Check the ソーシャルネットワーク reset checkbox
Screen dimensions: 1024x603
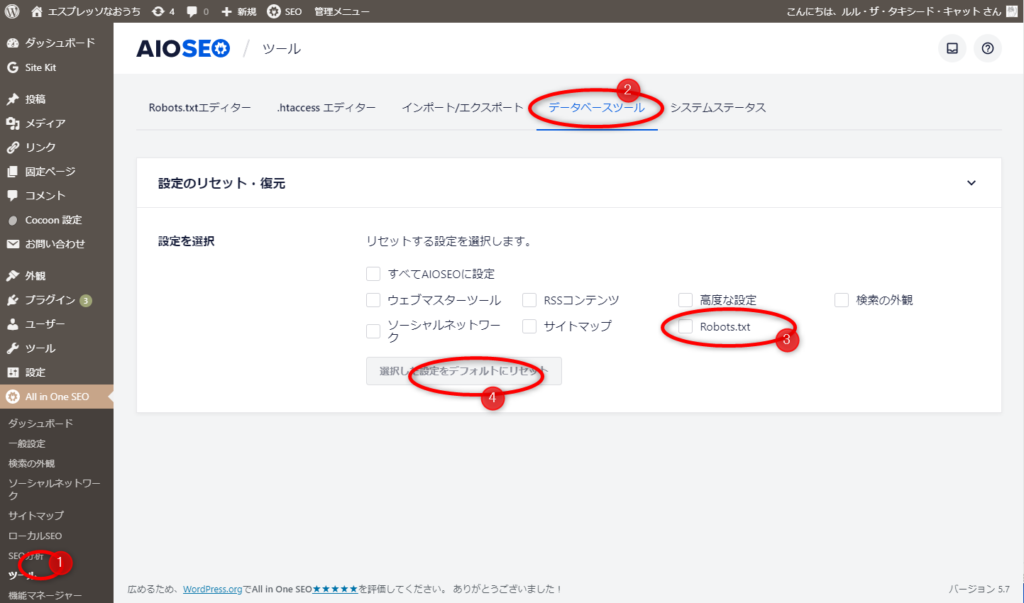tap(373, 331)
